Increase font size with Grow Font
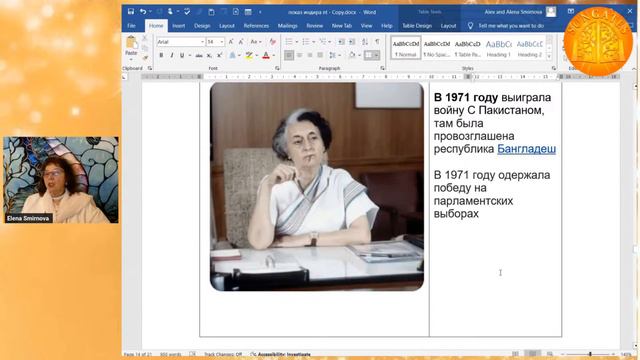The width and height of the screenshot is (640, 360). pyautogui.click(x=231, y=42)
